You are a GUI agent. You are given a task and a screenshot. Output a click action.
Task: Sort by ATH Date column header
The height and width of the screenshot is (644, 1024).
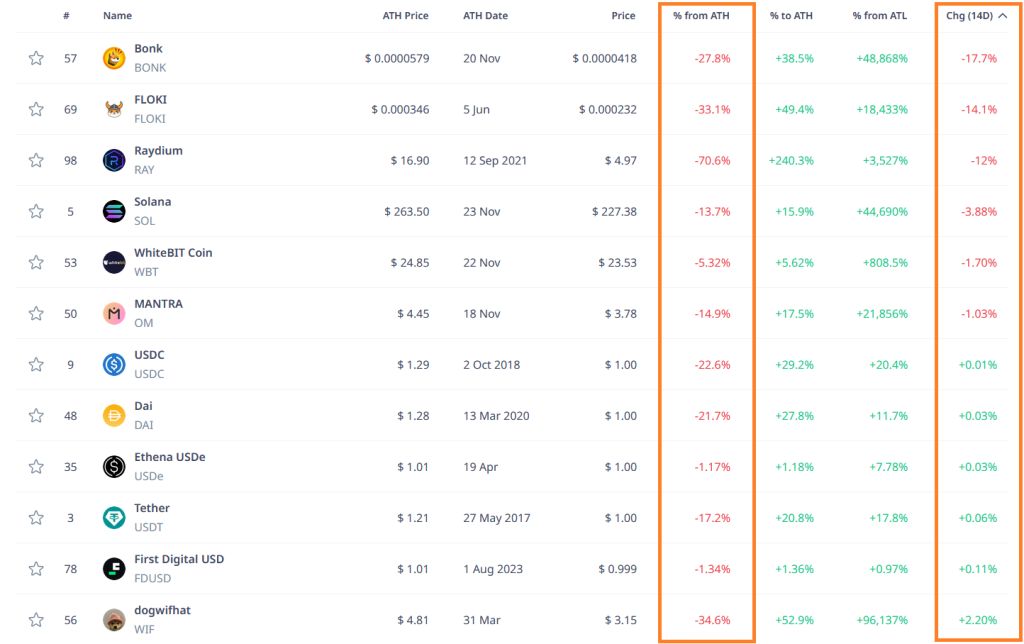485,16
